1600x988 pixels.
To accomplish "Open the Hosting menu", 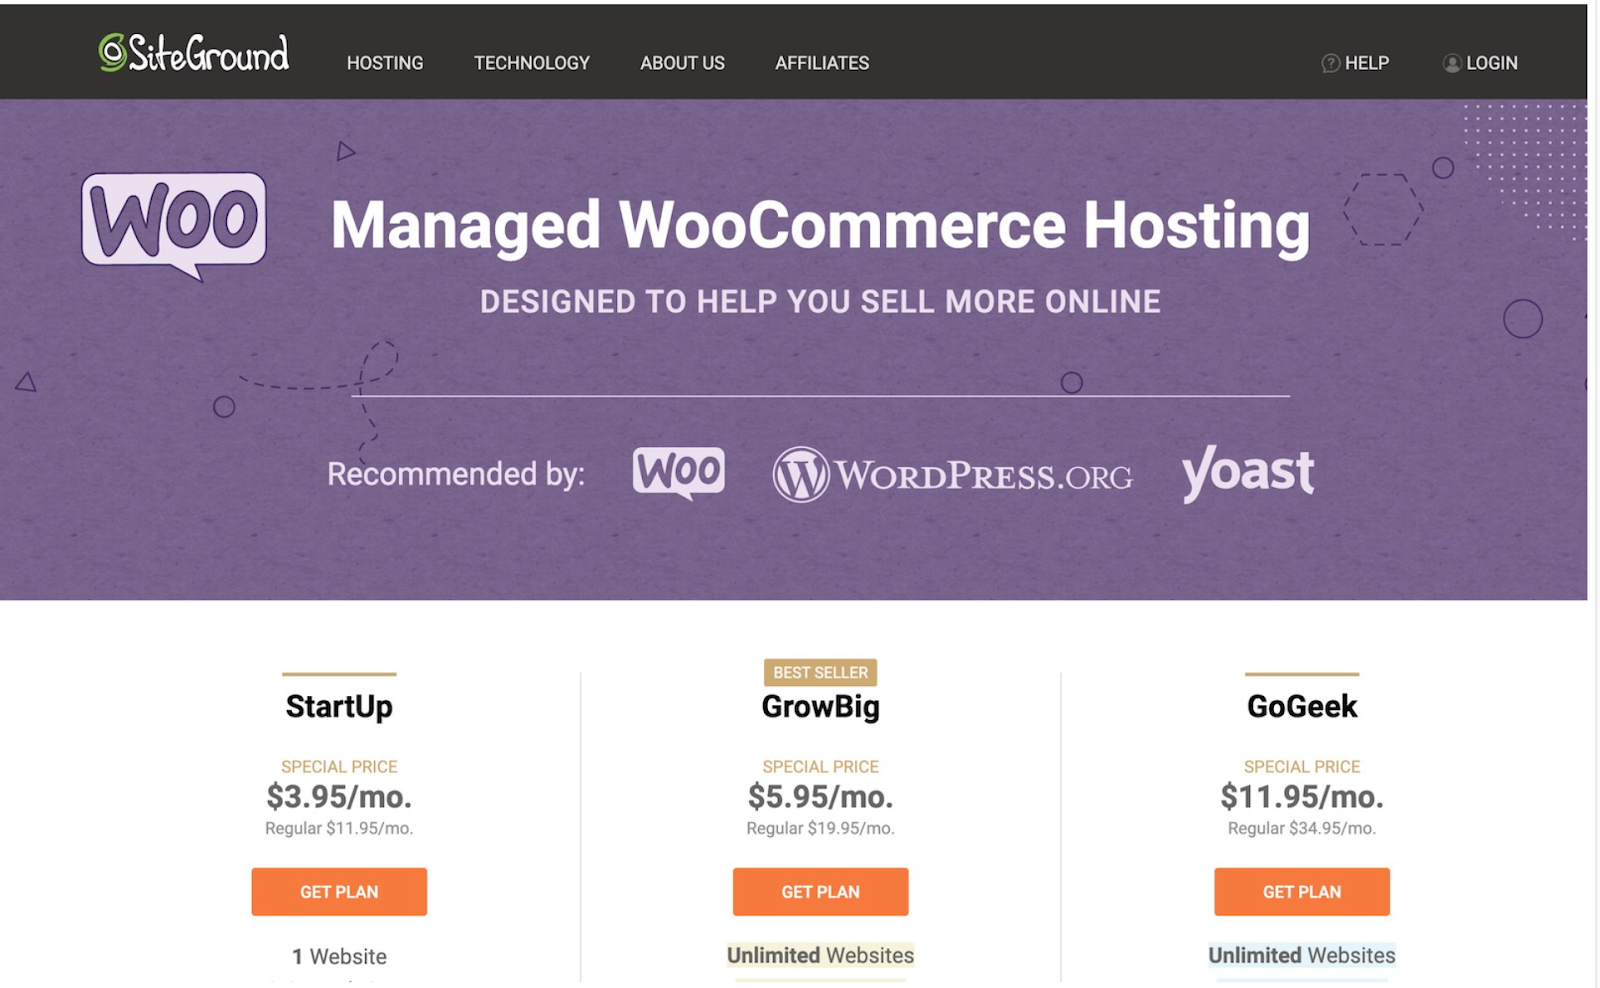I will tap(385, 63).
